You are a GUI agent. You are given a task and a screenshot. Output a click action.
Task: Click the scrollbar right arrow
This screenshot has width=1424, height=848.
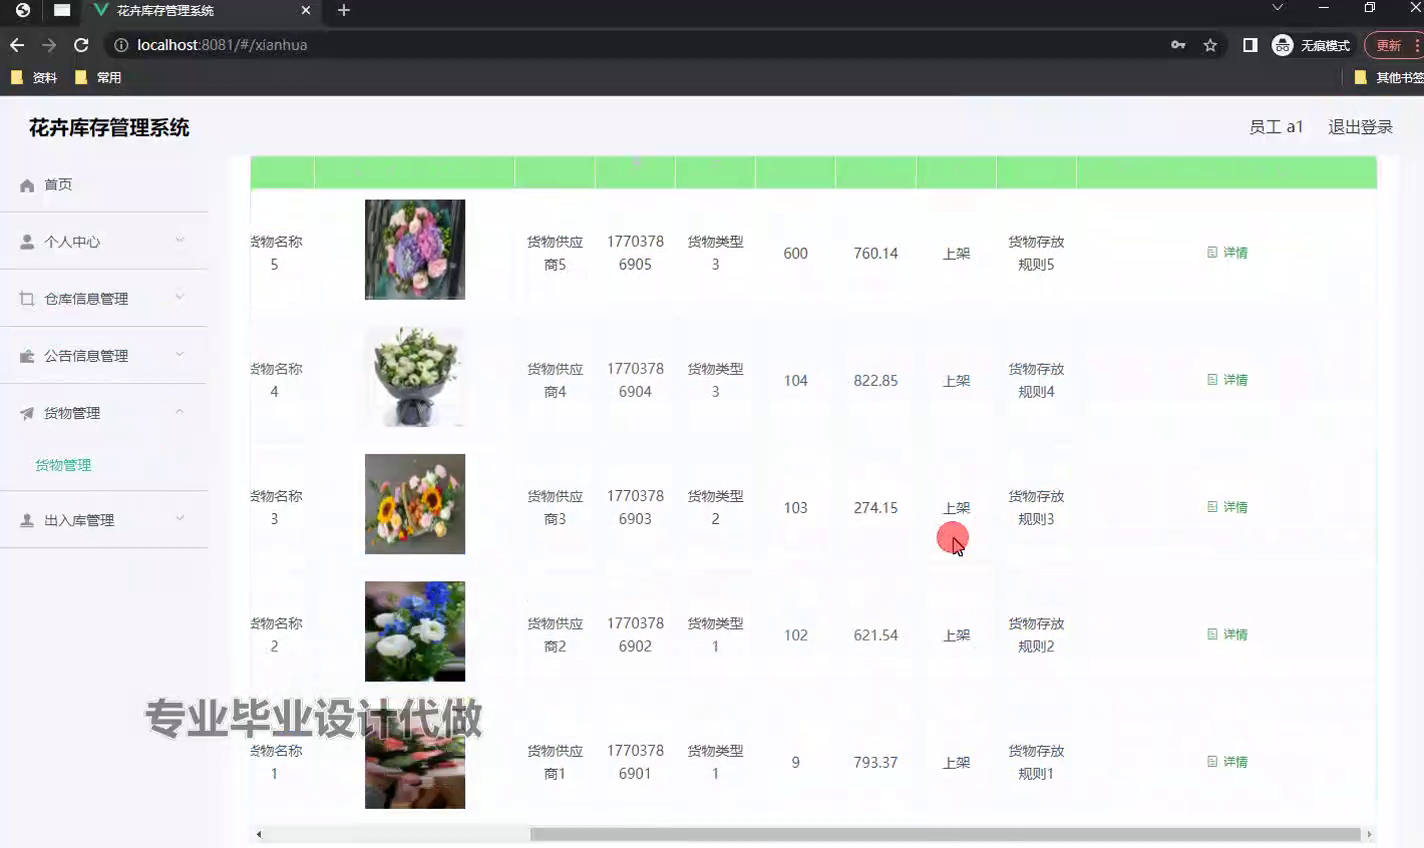point(1369,834)
